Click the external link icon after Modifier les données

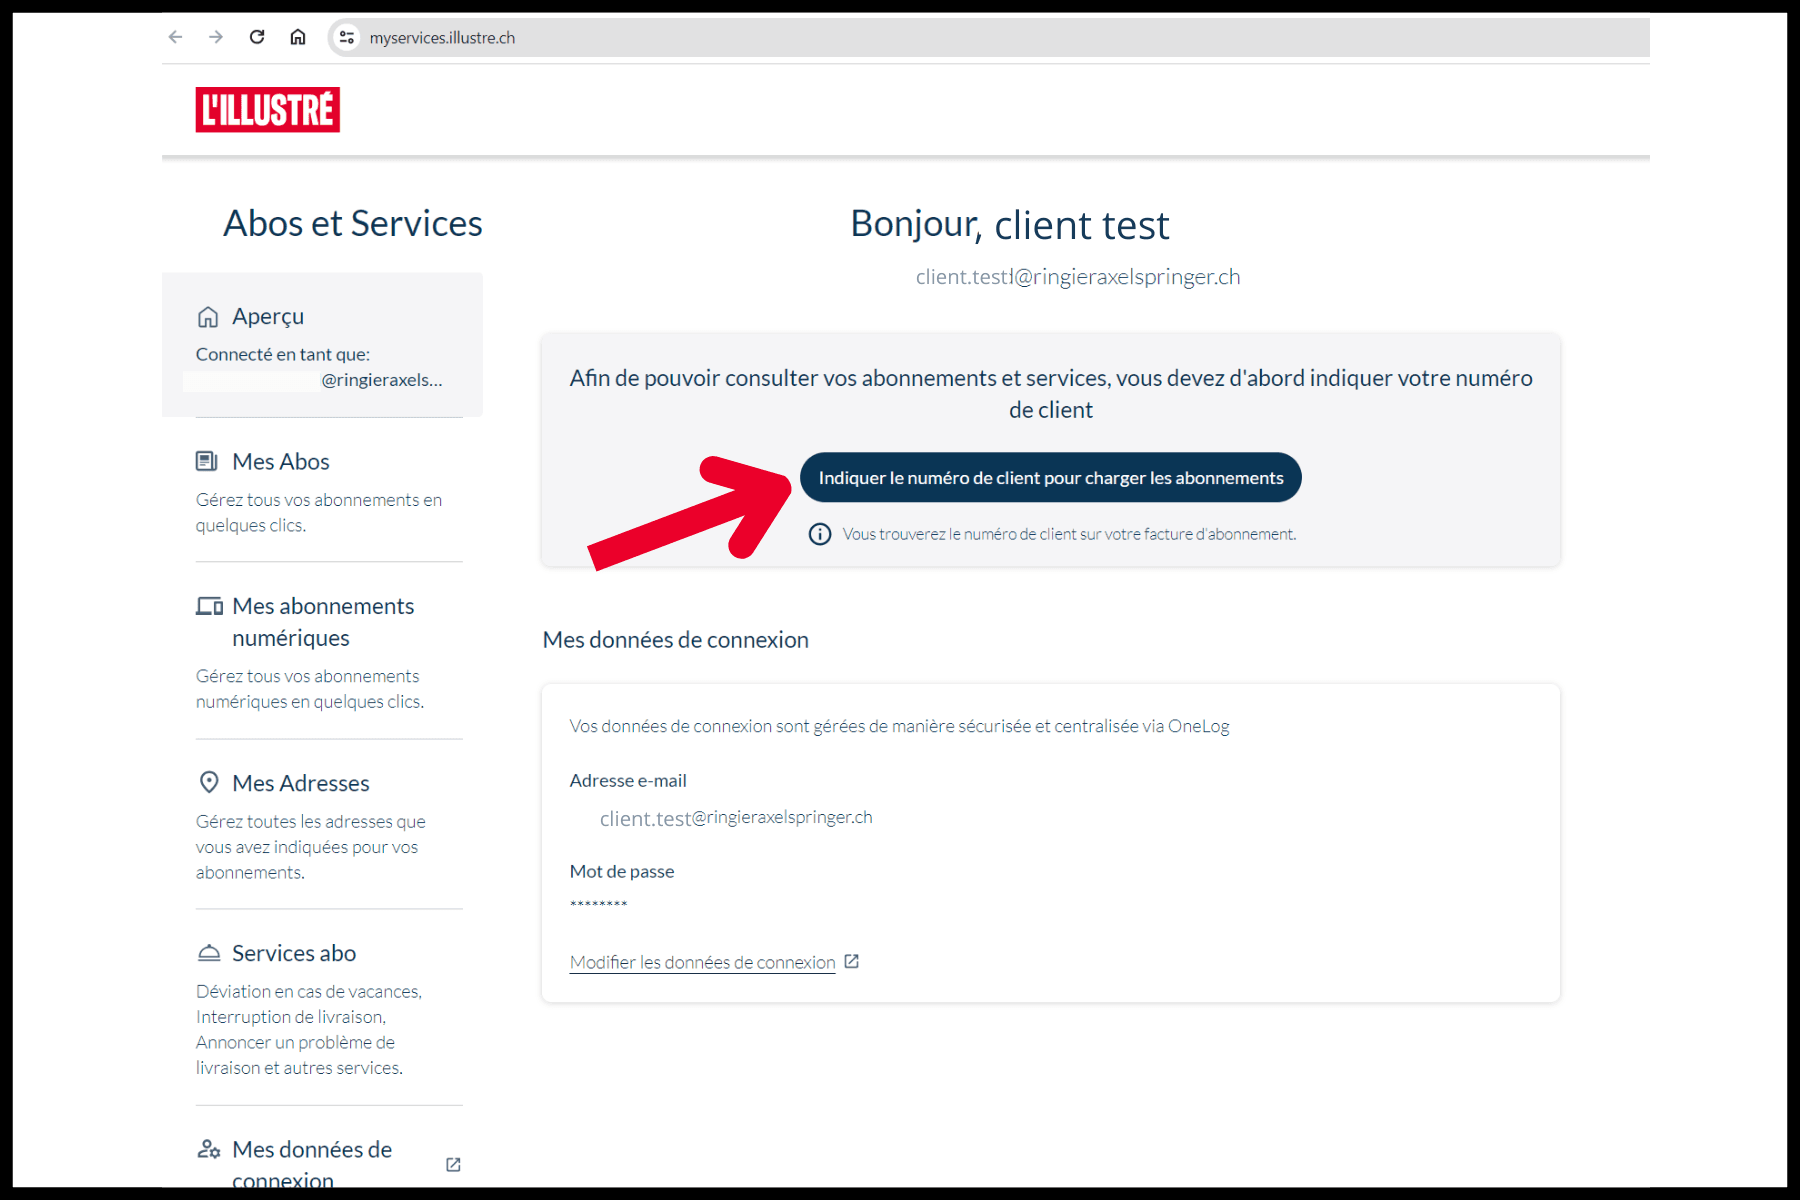[x=851, y=961]
